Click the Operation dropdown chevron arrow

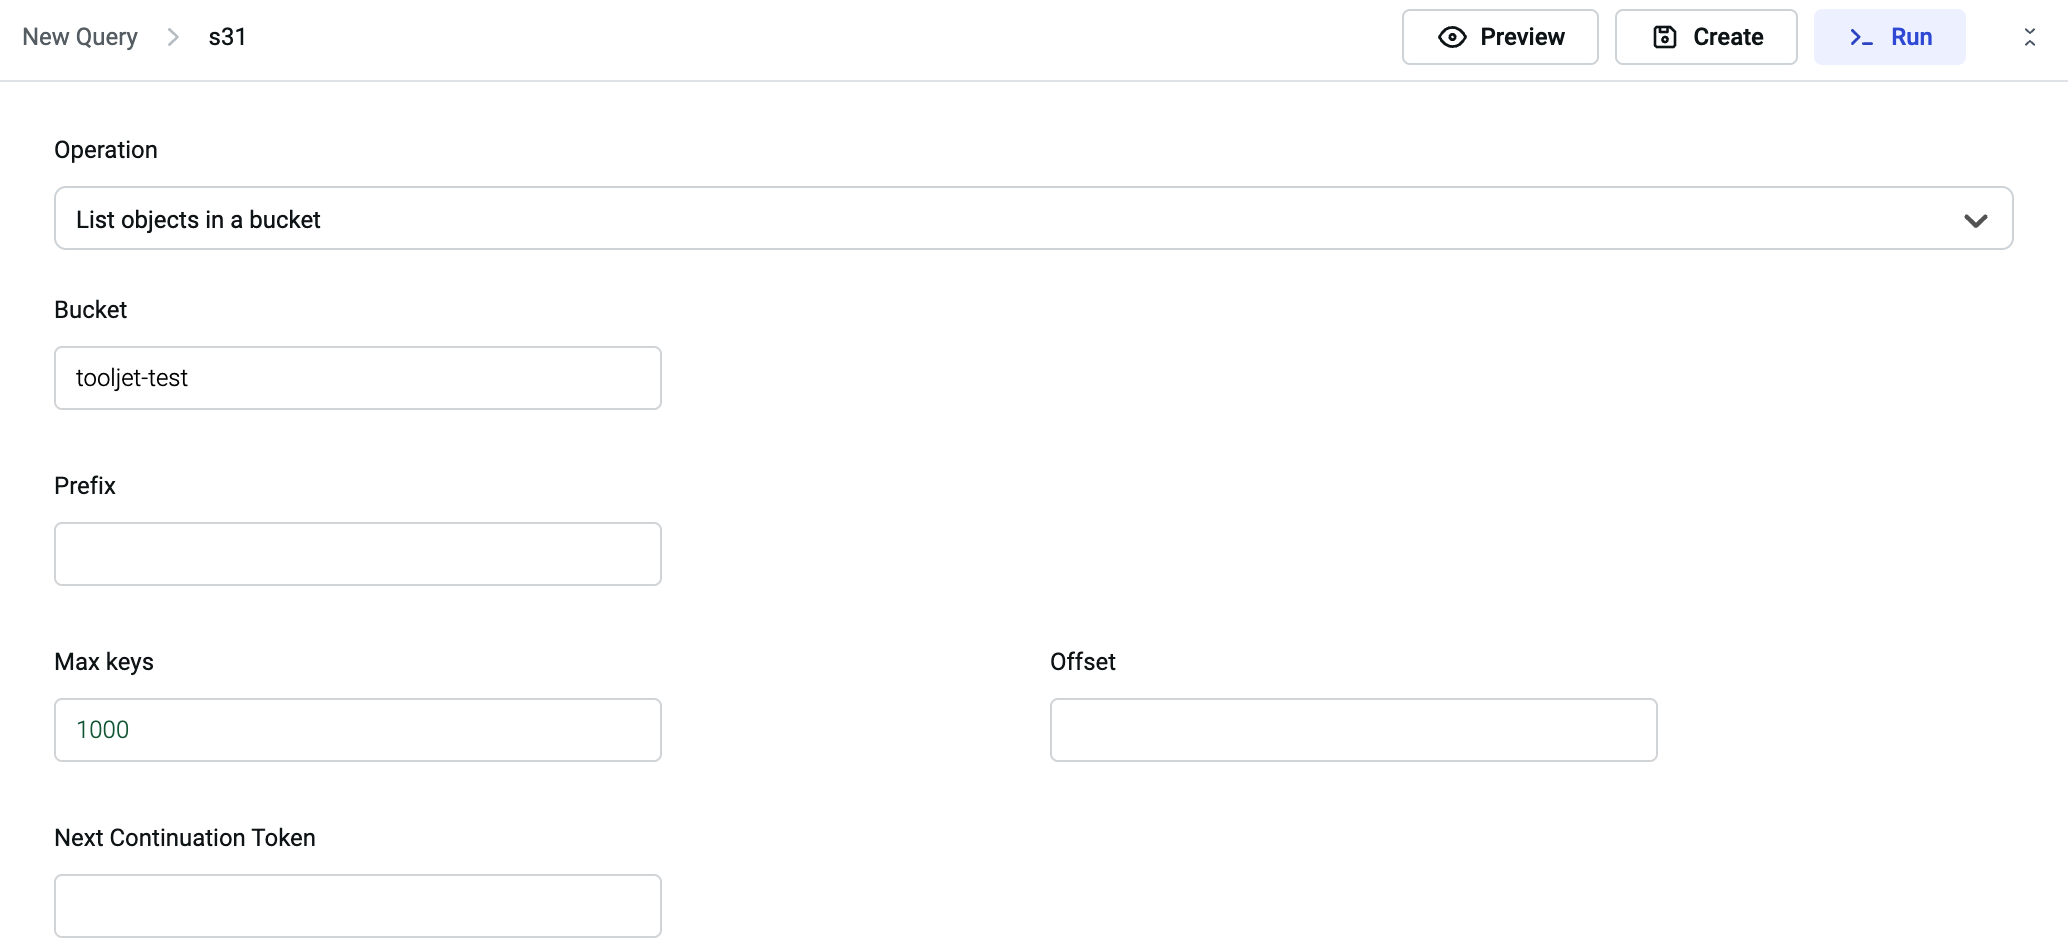pyautogui.click(x=1975, y=220)
